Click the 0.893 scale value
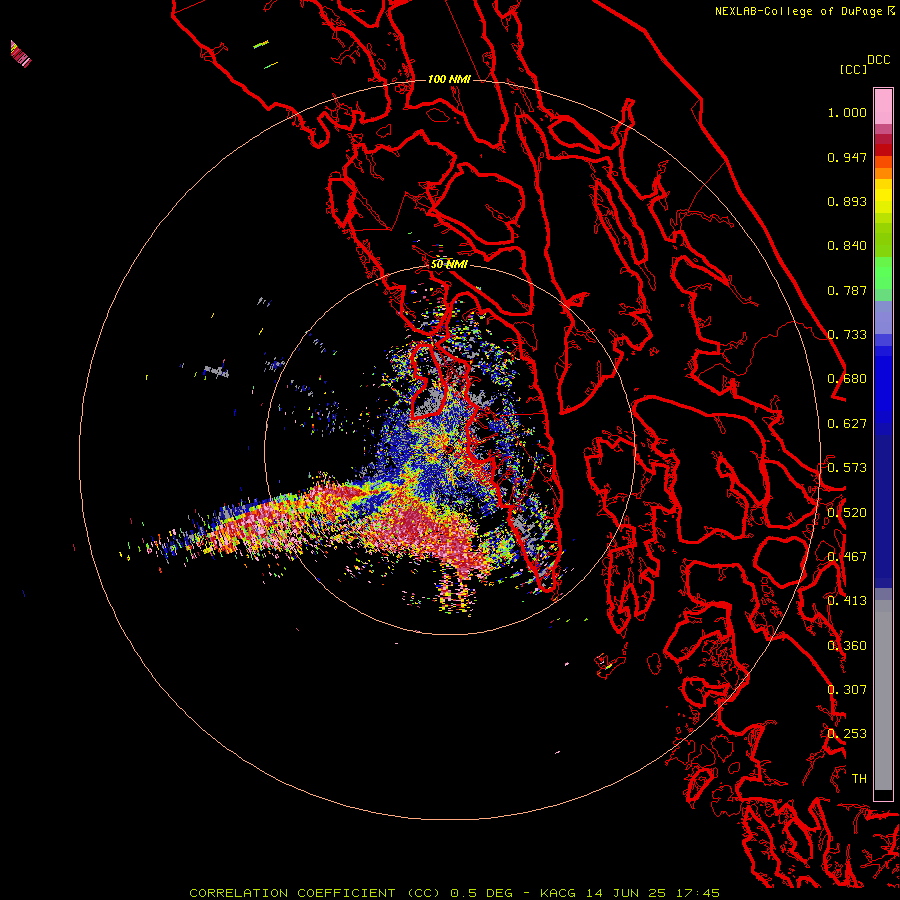 pyautogui.click(x=847, y=201)
